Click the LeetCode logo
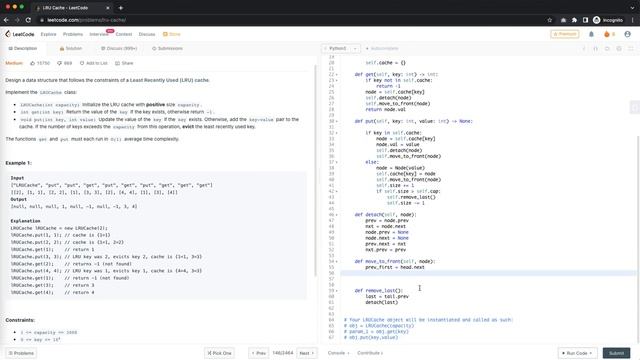The height and width of the screenshot is (360, 640). click(x=20, y=34)
